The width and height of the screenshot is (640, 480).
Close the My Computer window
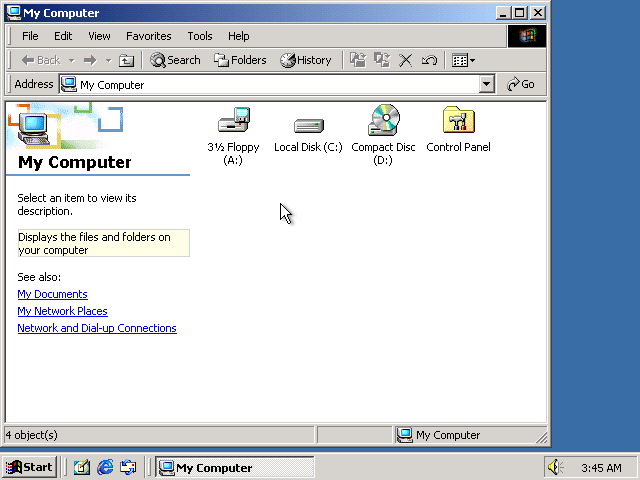[x=538, y=13]
